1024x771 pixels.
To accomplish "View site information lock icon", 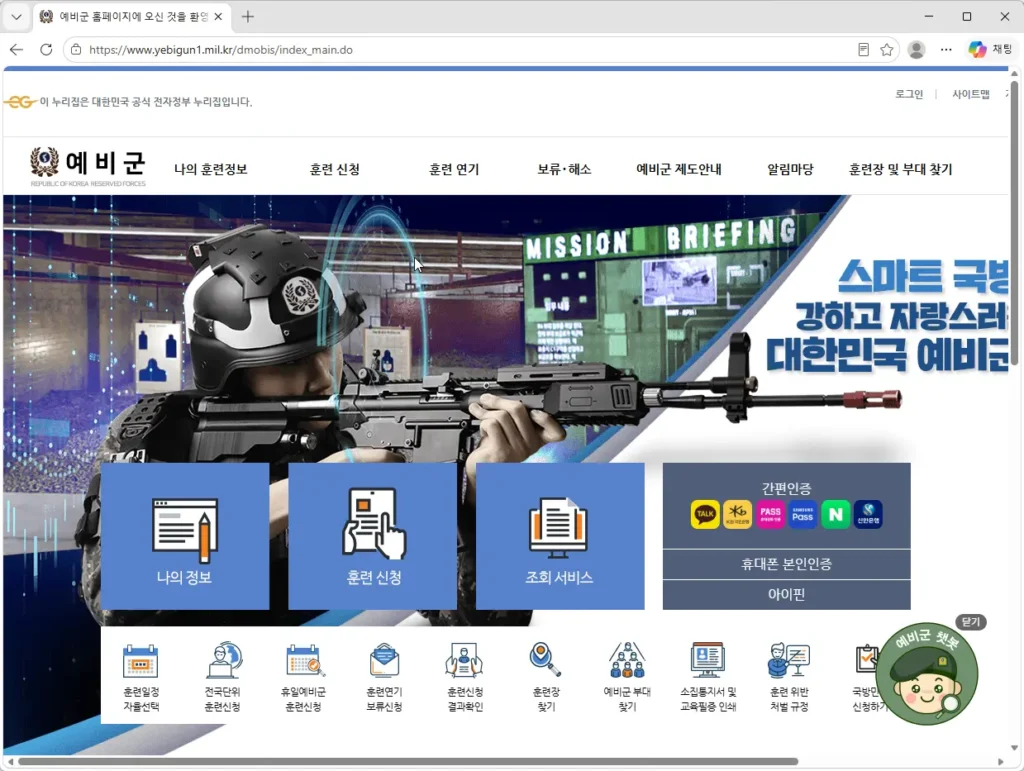I will point(76,50).
